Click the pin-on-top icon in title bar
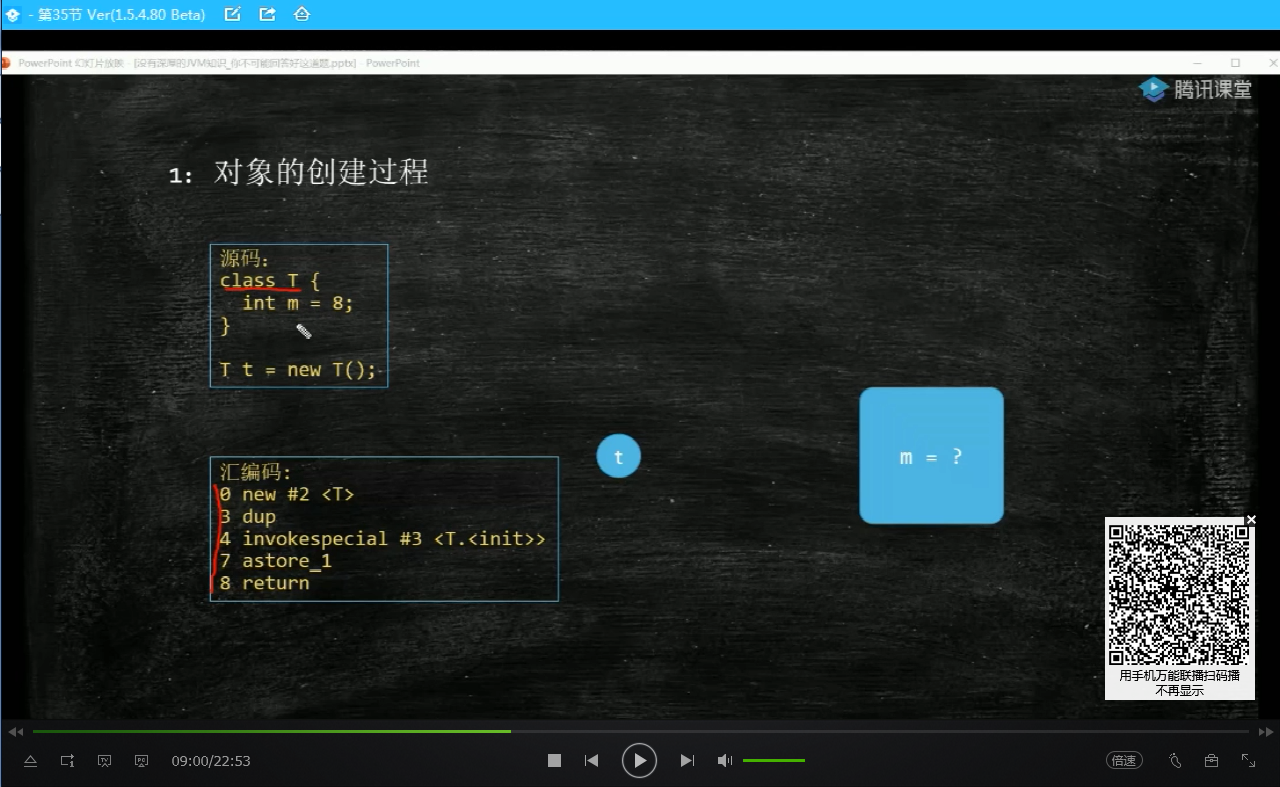The height and width of the screenshot is (787, 1280). 301,14
